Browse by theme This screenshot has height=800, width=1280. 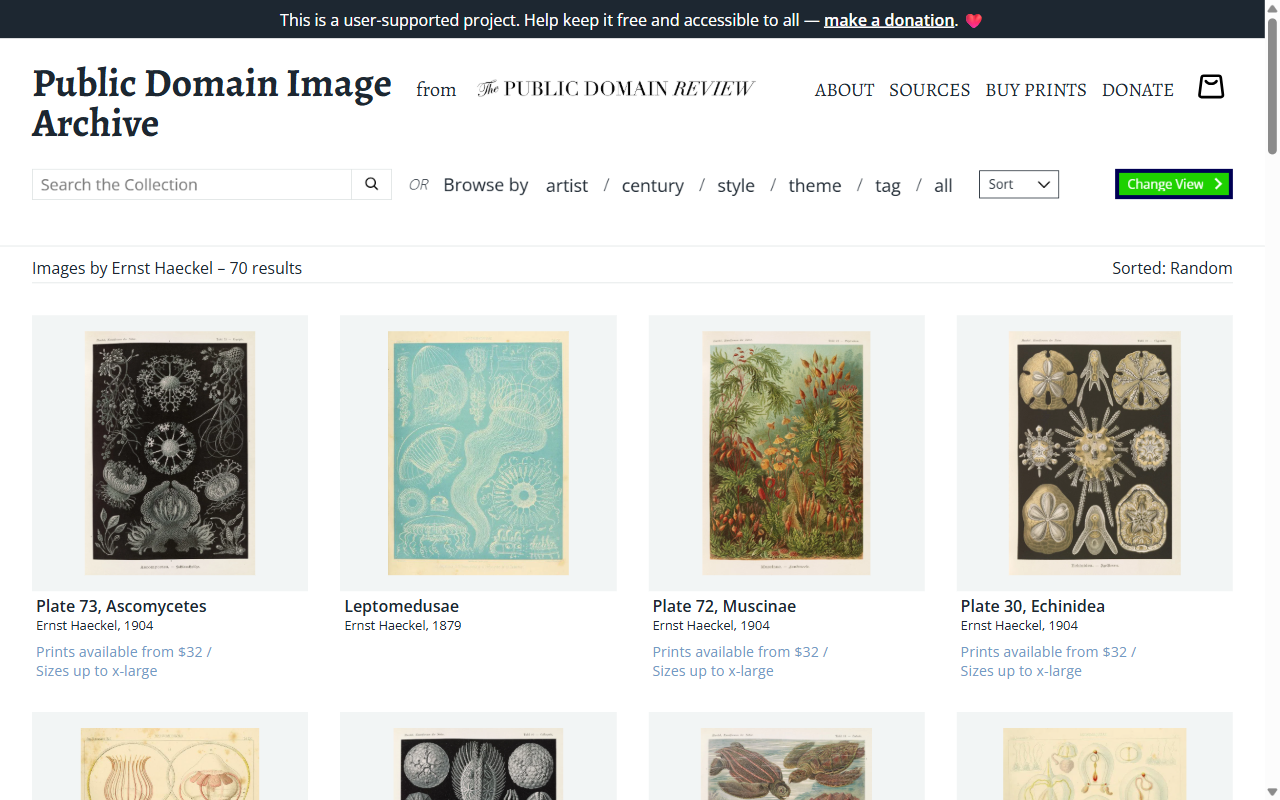pyautogui.click(x=815, y=186)
